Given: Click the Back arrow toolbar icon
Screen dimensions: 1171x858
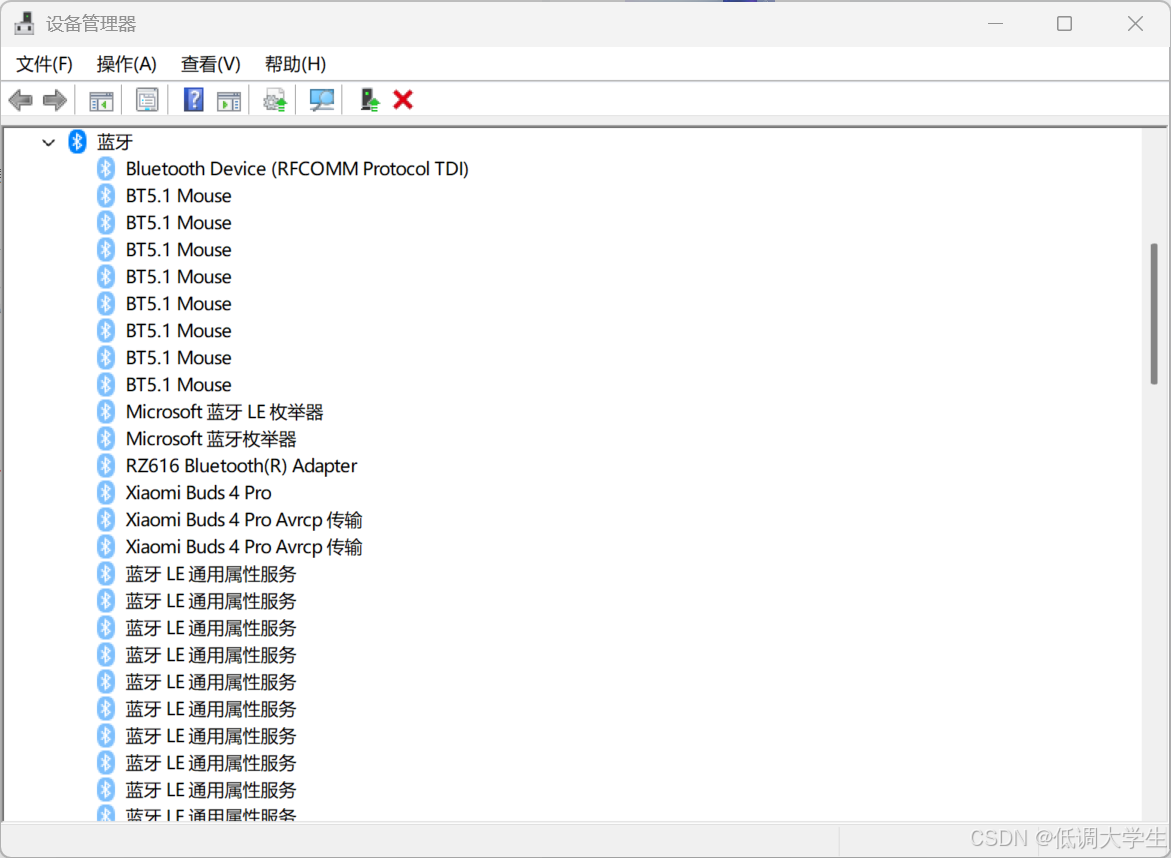Looking at the screenshot, I should (21, 100).
